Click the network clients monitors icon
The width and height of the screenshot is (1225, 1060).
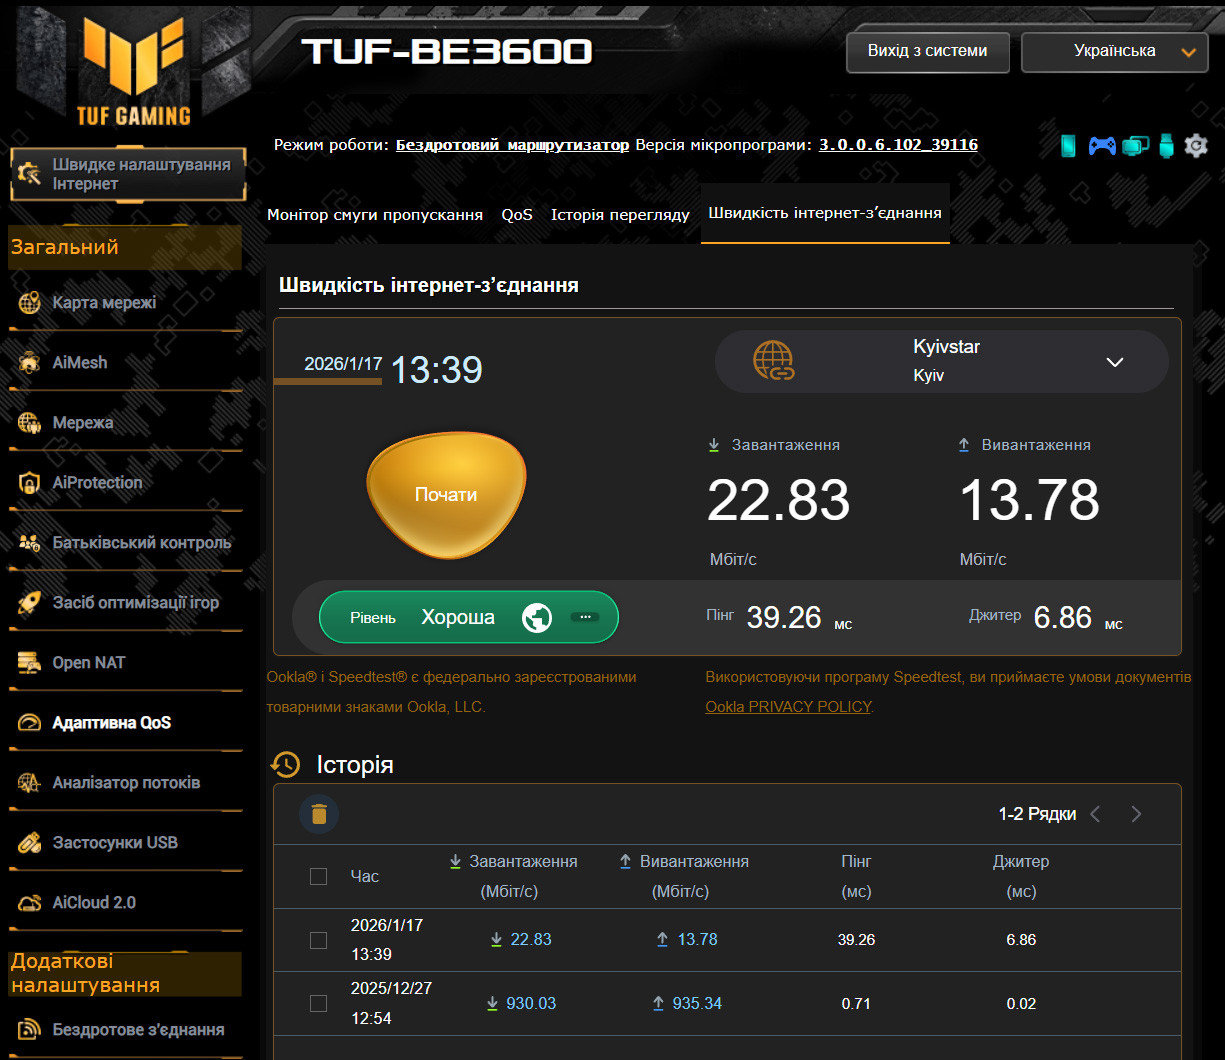coord(1135,146)
